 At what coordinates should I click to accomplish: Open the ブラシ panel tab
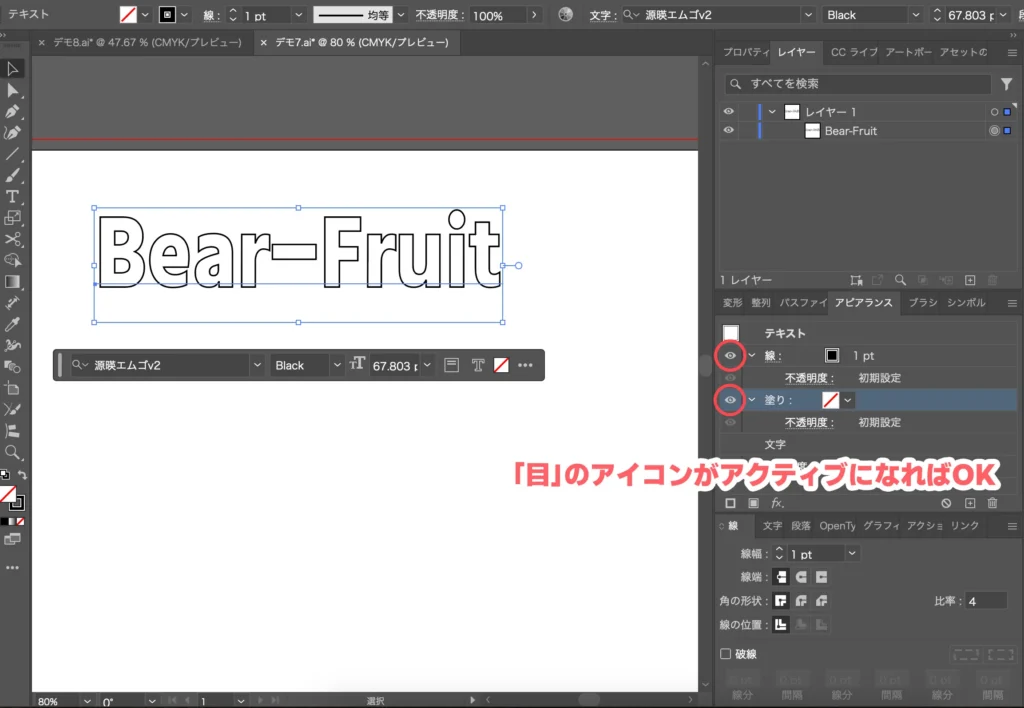click(x=923, y=302)
